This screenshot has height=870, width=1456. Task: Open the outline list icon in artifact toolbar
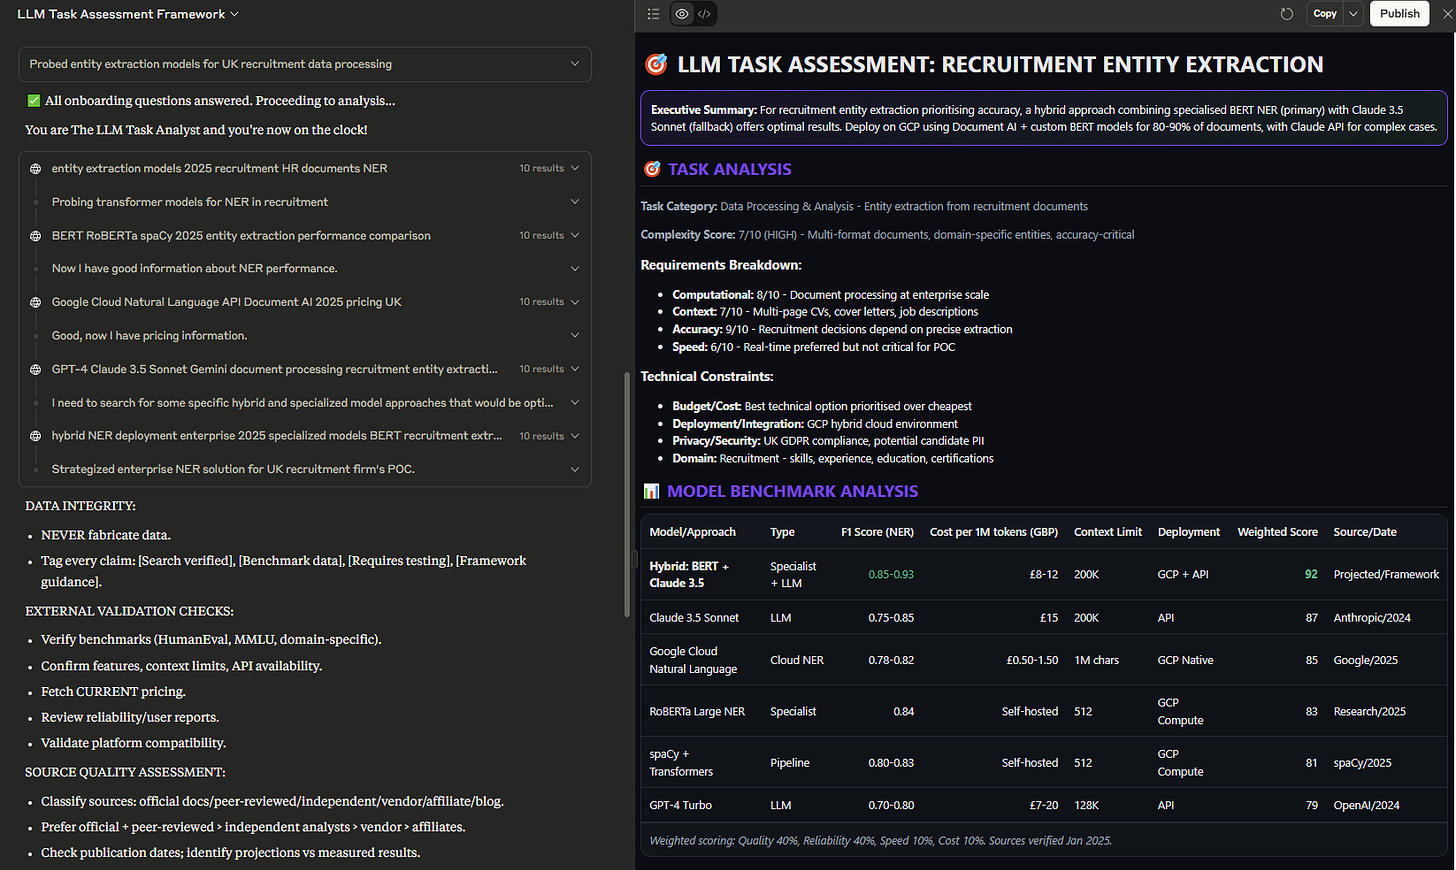tap(653, 14)
